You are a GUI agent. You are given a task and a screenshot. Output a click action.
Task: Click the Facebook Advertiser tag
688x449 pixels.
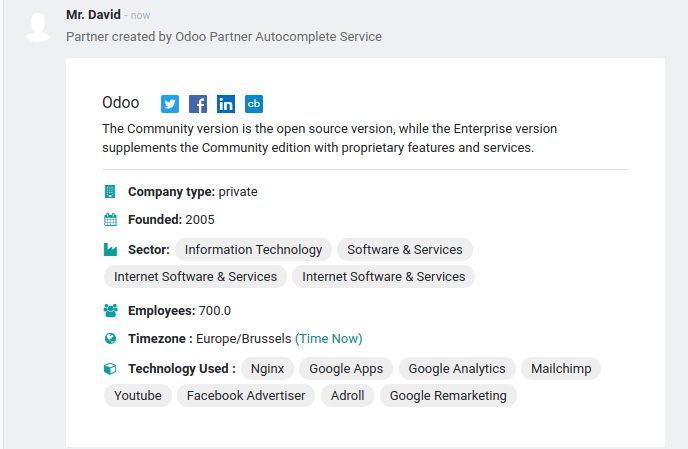pos(246,395)
